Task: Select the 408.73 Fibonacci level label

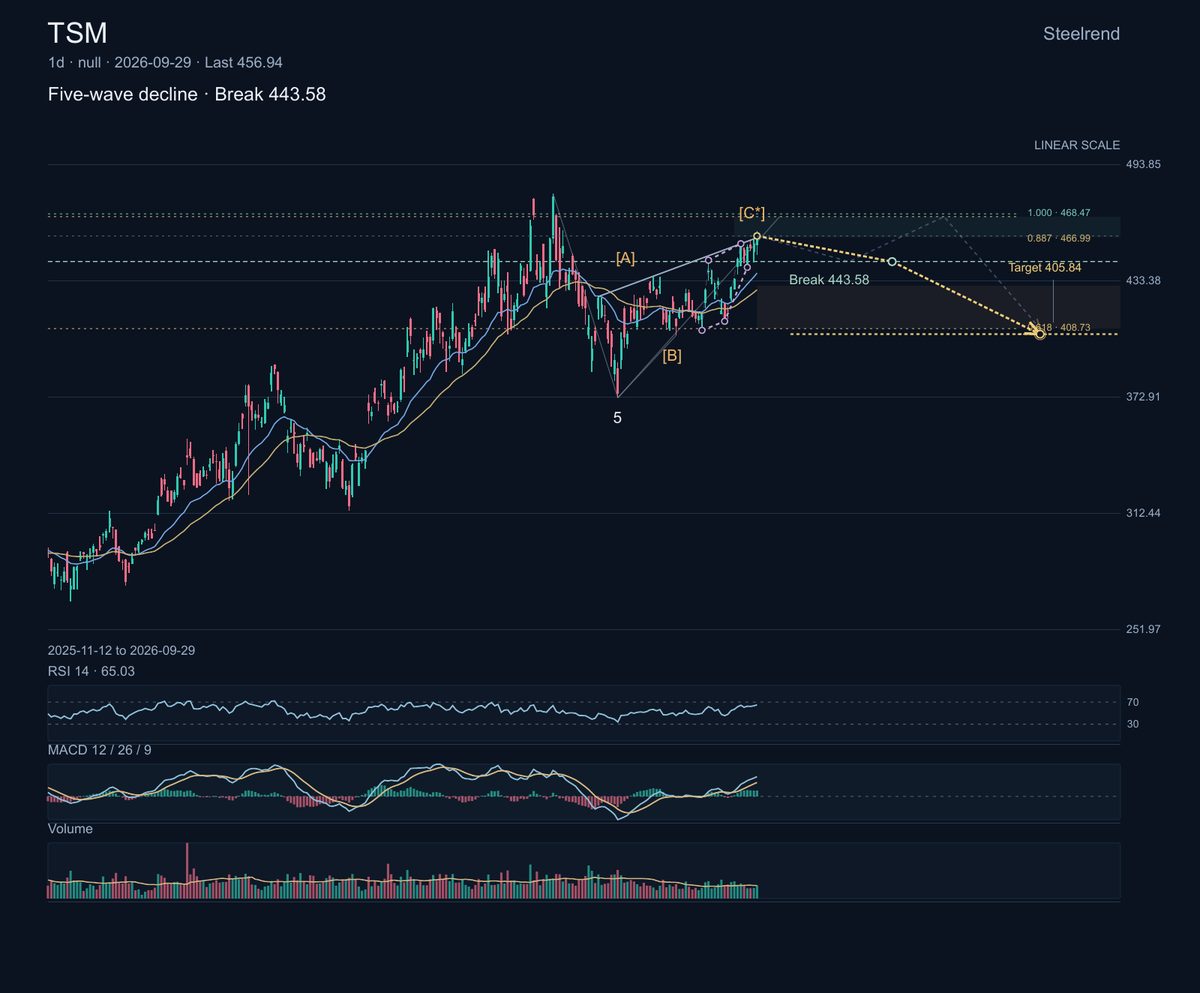Action: [x=1062, y=327]
